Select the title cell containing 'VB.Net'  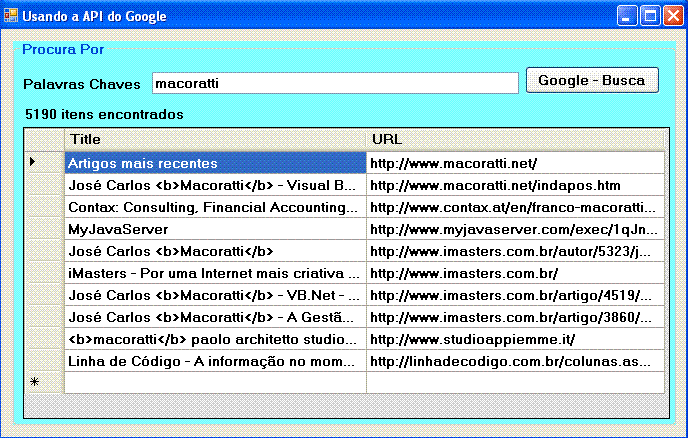[x=215, y=295]
